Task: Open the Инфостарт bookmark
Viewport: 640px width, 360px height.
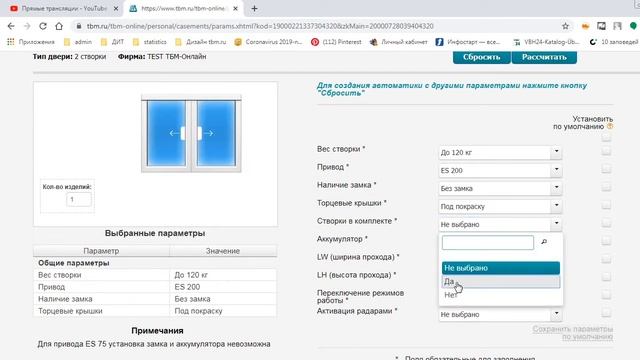Action: [x=467, y=42]
